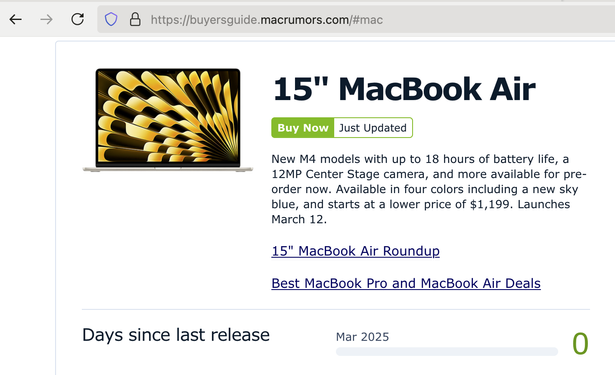Click the MacBook Air product image

(x=168, y=120)
